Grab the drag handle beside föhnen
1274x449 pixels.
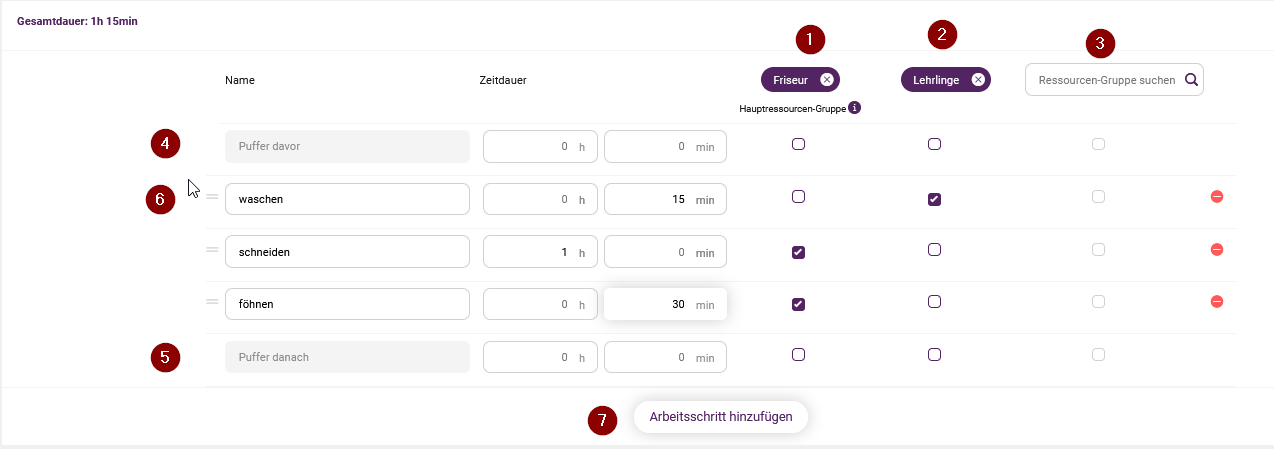coord(212,301)
